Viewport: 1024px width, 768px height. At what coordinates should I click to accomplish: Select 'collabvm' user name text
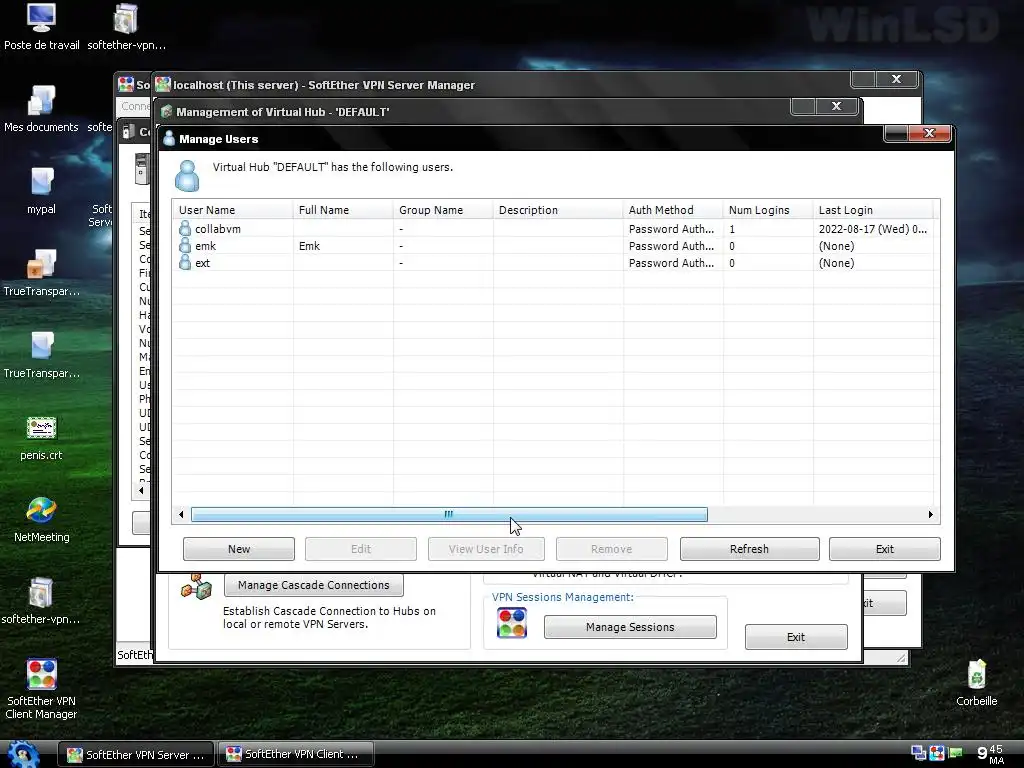[x=217, y=229]
